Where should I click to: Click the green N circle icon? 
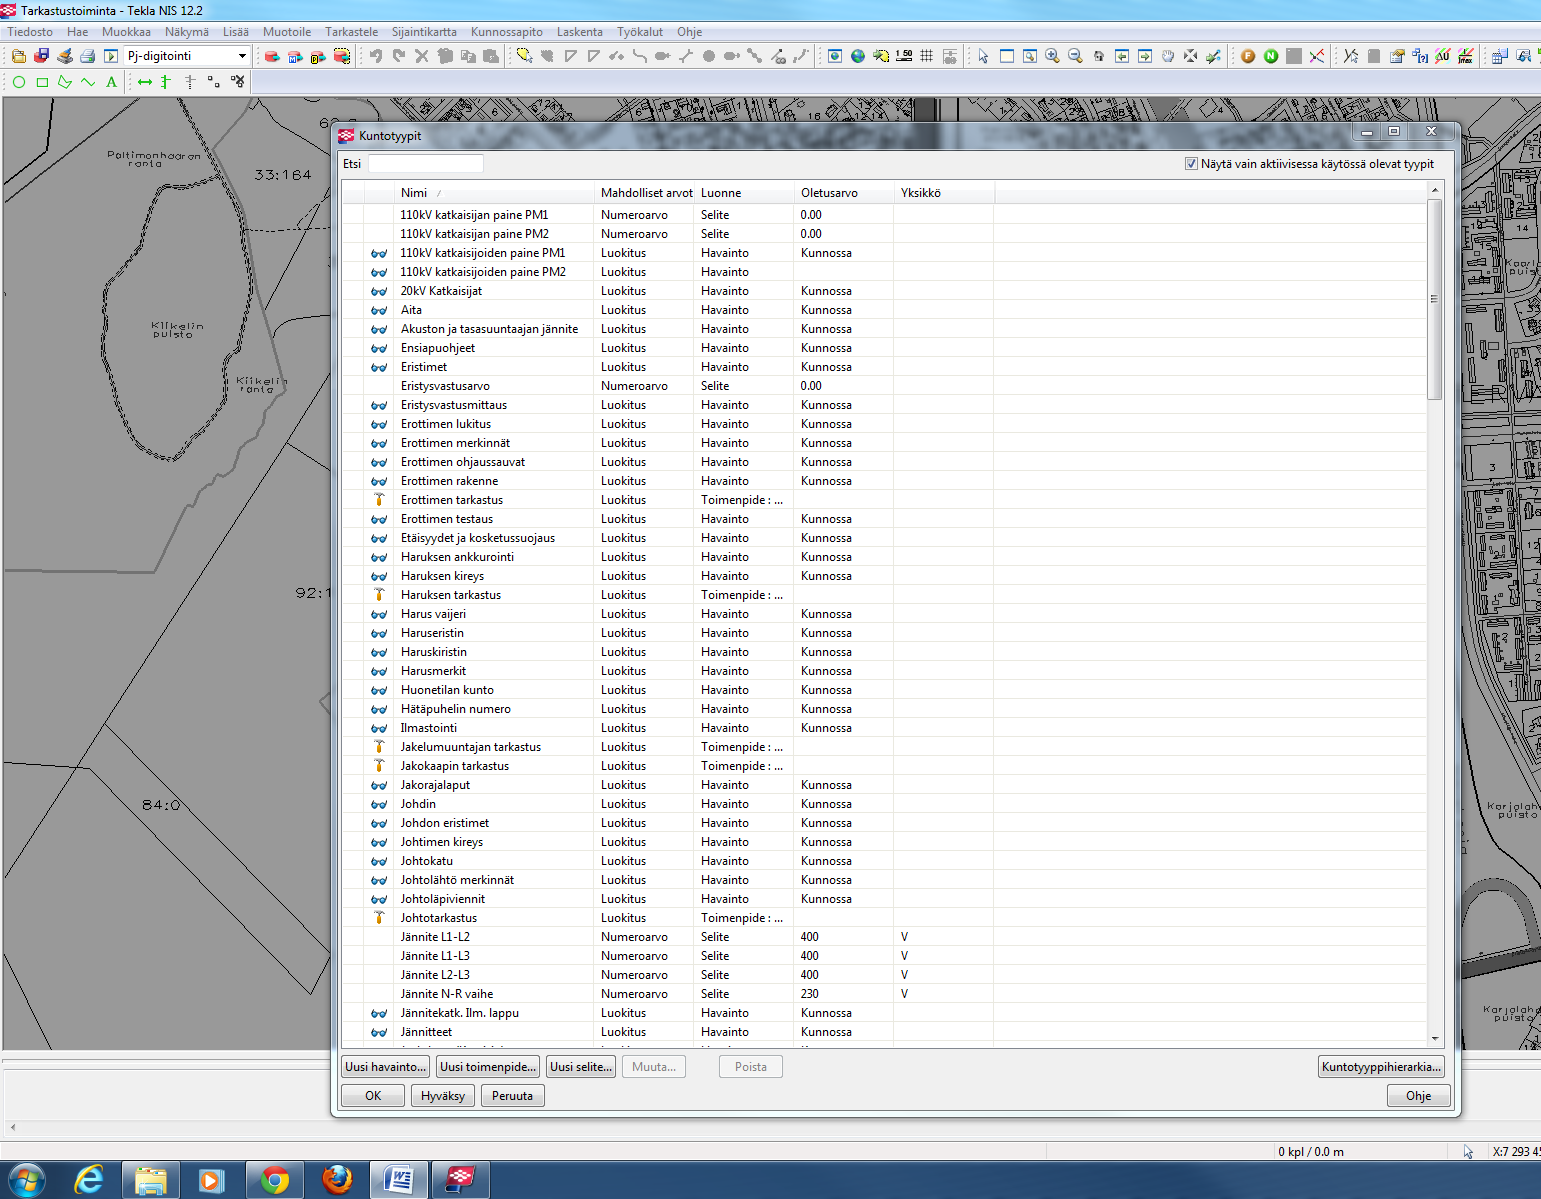point(1270,56)
